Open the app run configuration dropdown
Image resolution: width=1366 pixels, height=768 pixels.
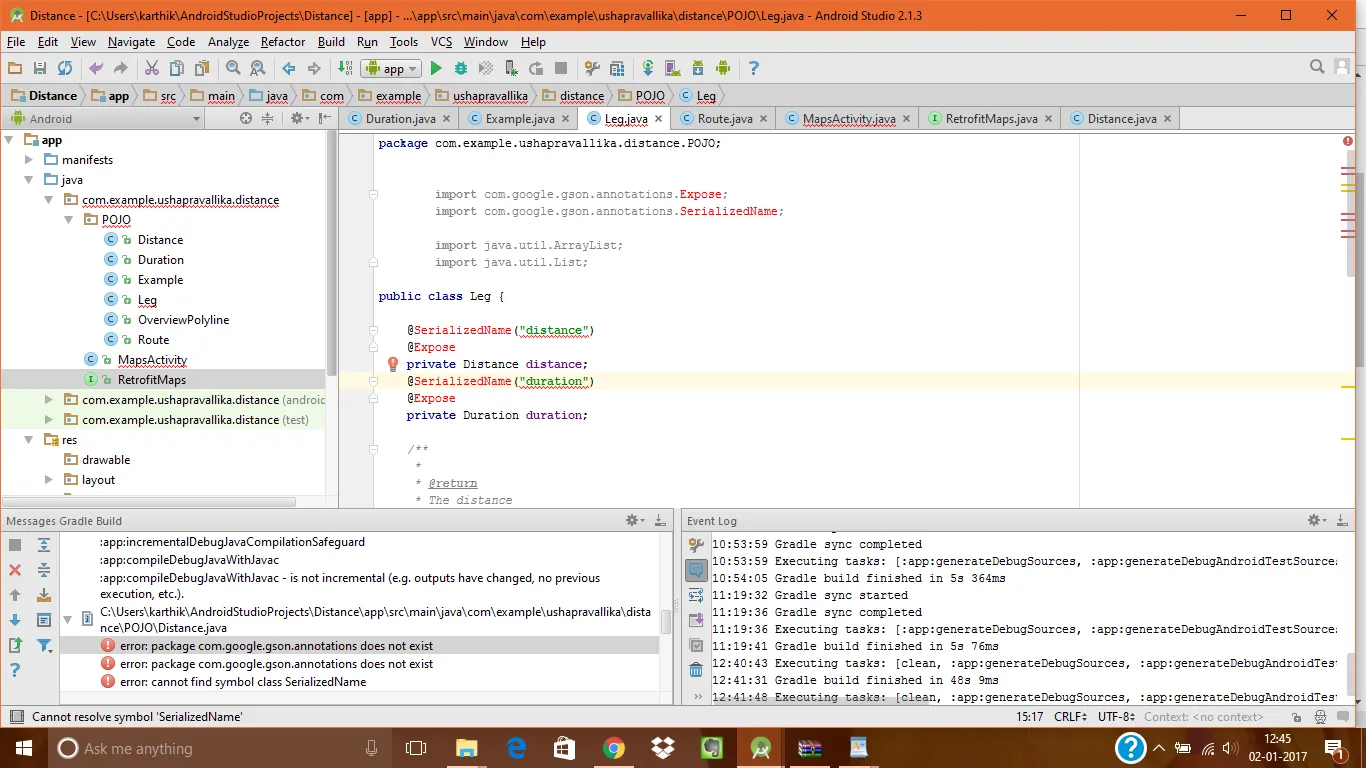391,68
